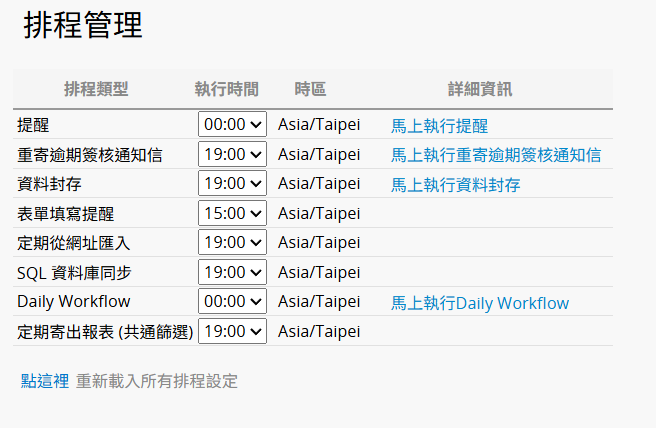Click Asia/Taipei timezone in 表單填寫提醒 row
The height and width of the screenshot is (428, 656).
tap(318, 213)
